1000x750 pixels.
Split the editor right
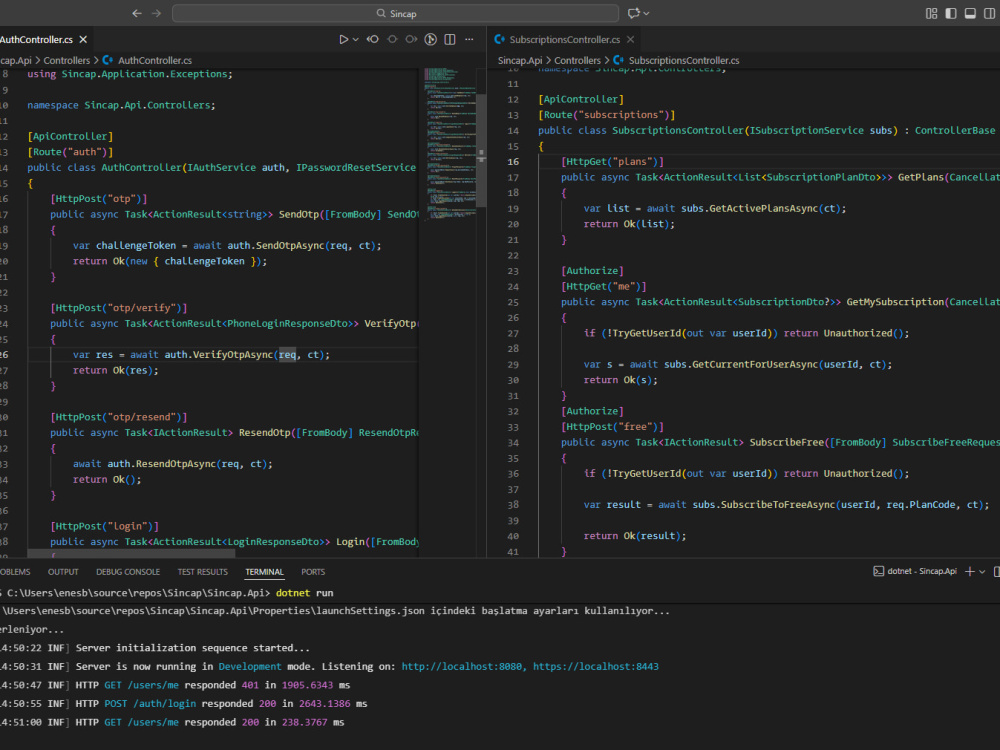click(450, 40)
